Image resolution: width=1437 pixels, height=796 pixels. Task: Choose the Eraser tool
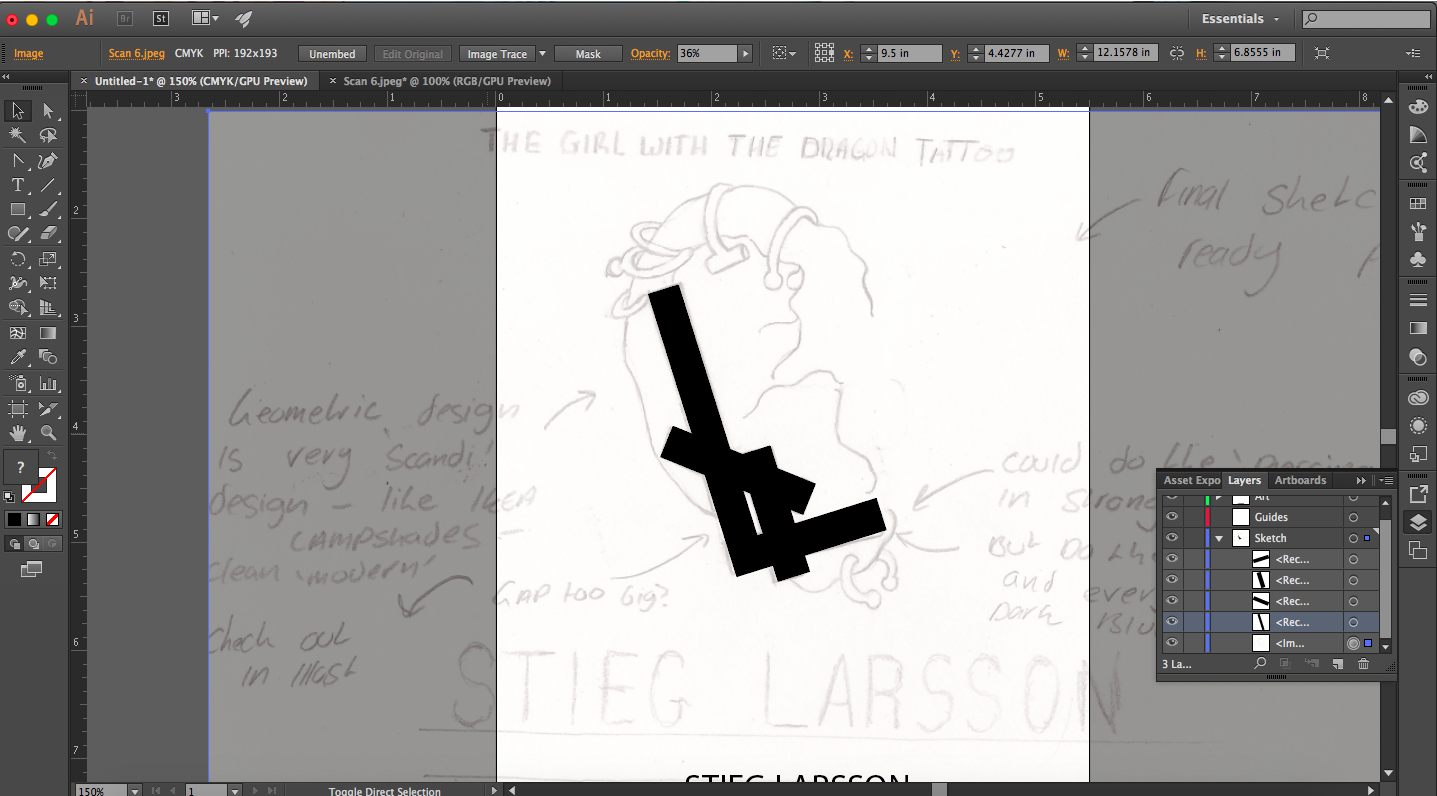pyautogui.click(x=48, y=233)
